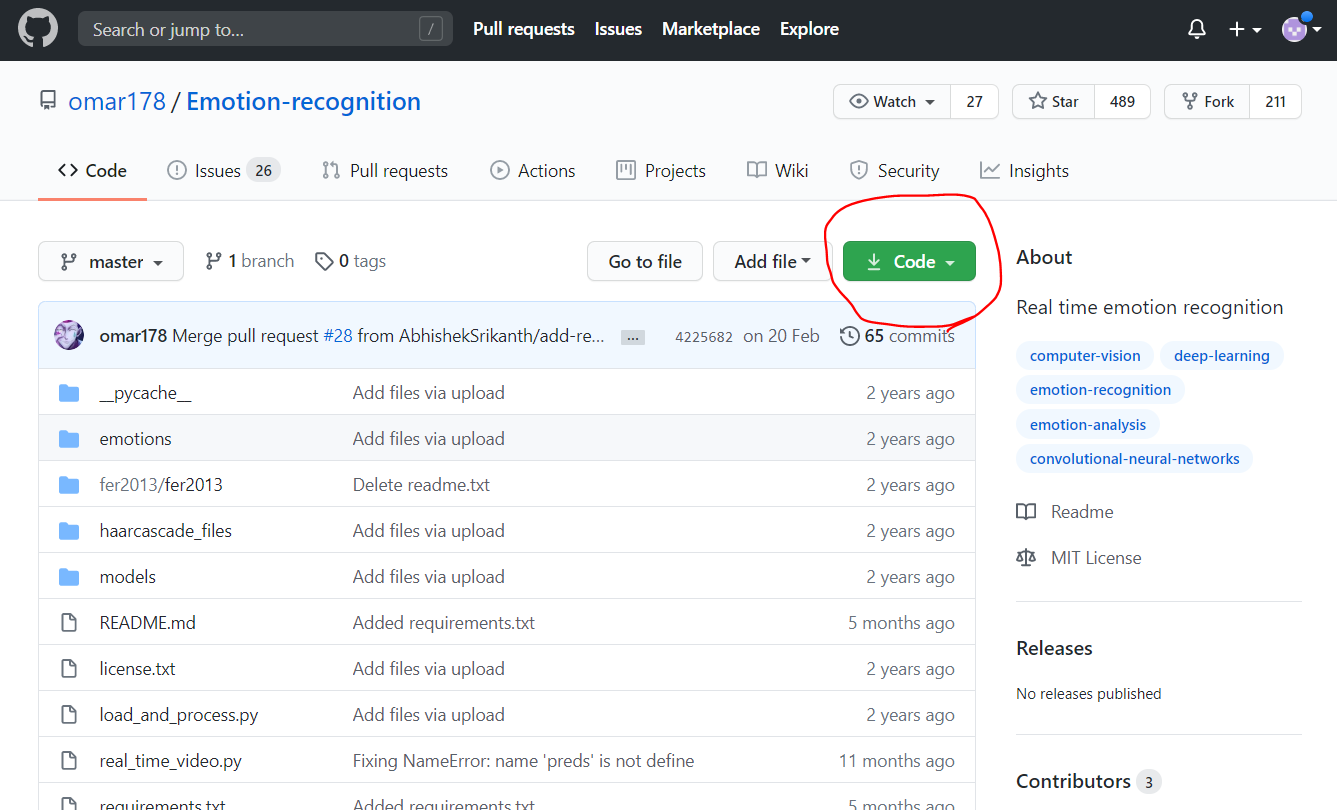Open the Emotion-recognition repository link
Viewport: 1337px width, 810px height.
[304, 102]
